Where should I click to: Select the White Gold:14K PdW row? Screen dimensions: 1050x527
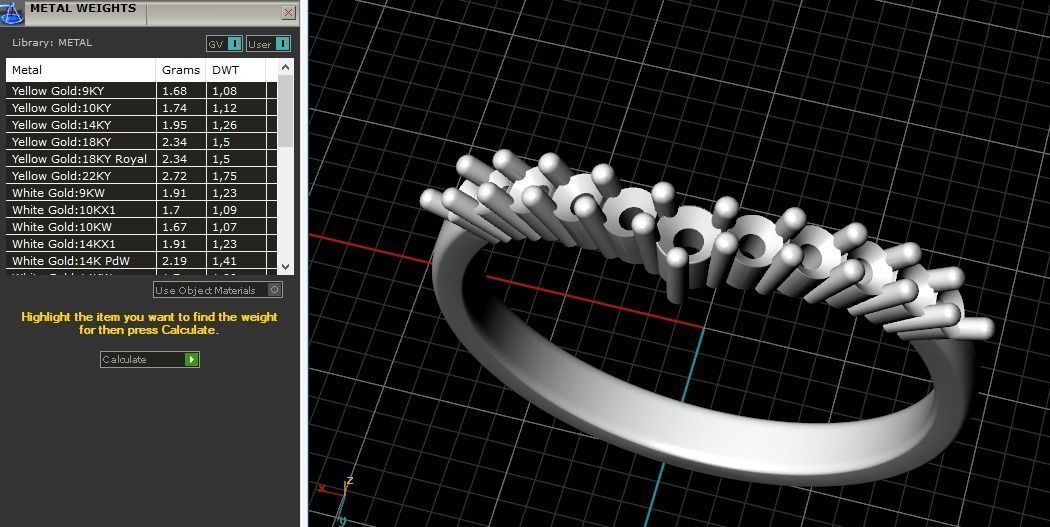(141, 261)
